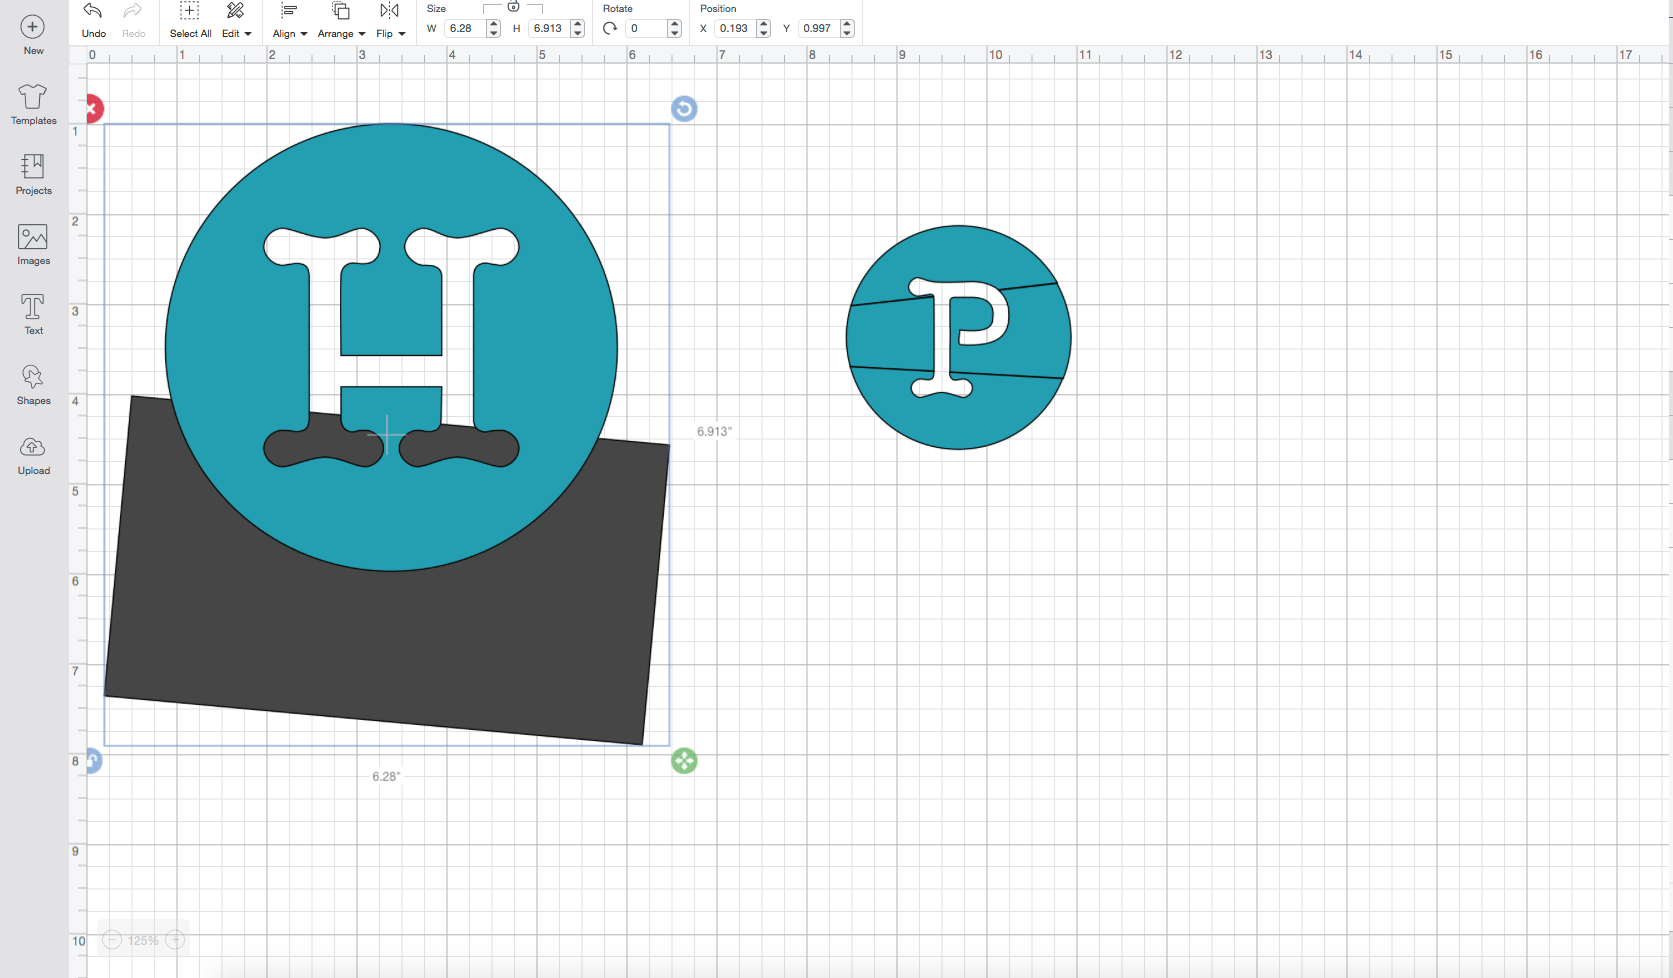Decrease X position with the down arrow
The width and height of the screenshot is (1673, 978).
tap(763, 33)
